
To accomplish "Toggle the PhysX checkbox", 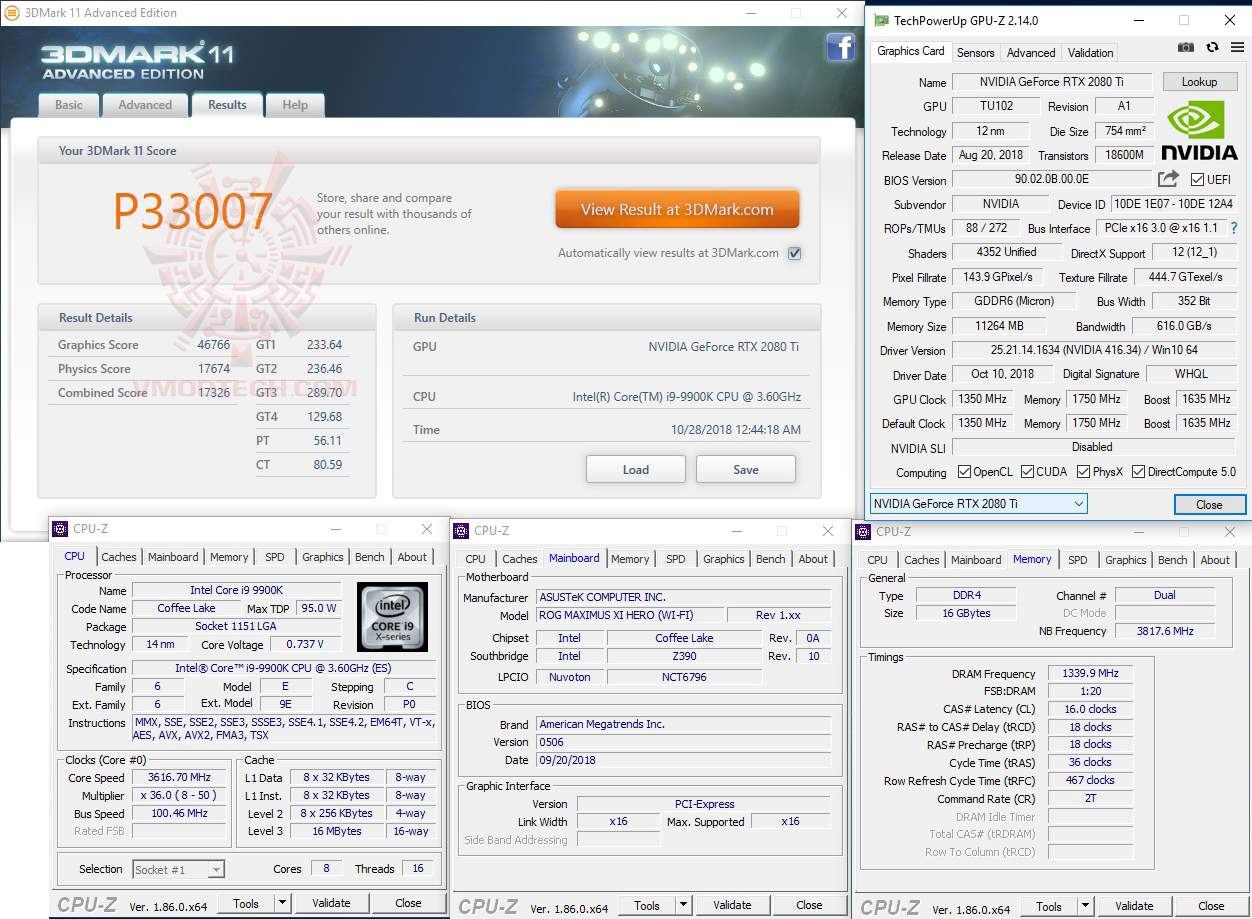I will pyautogui.click(x=1083, y=472).
